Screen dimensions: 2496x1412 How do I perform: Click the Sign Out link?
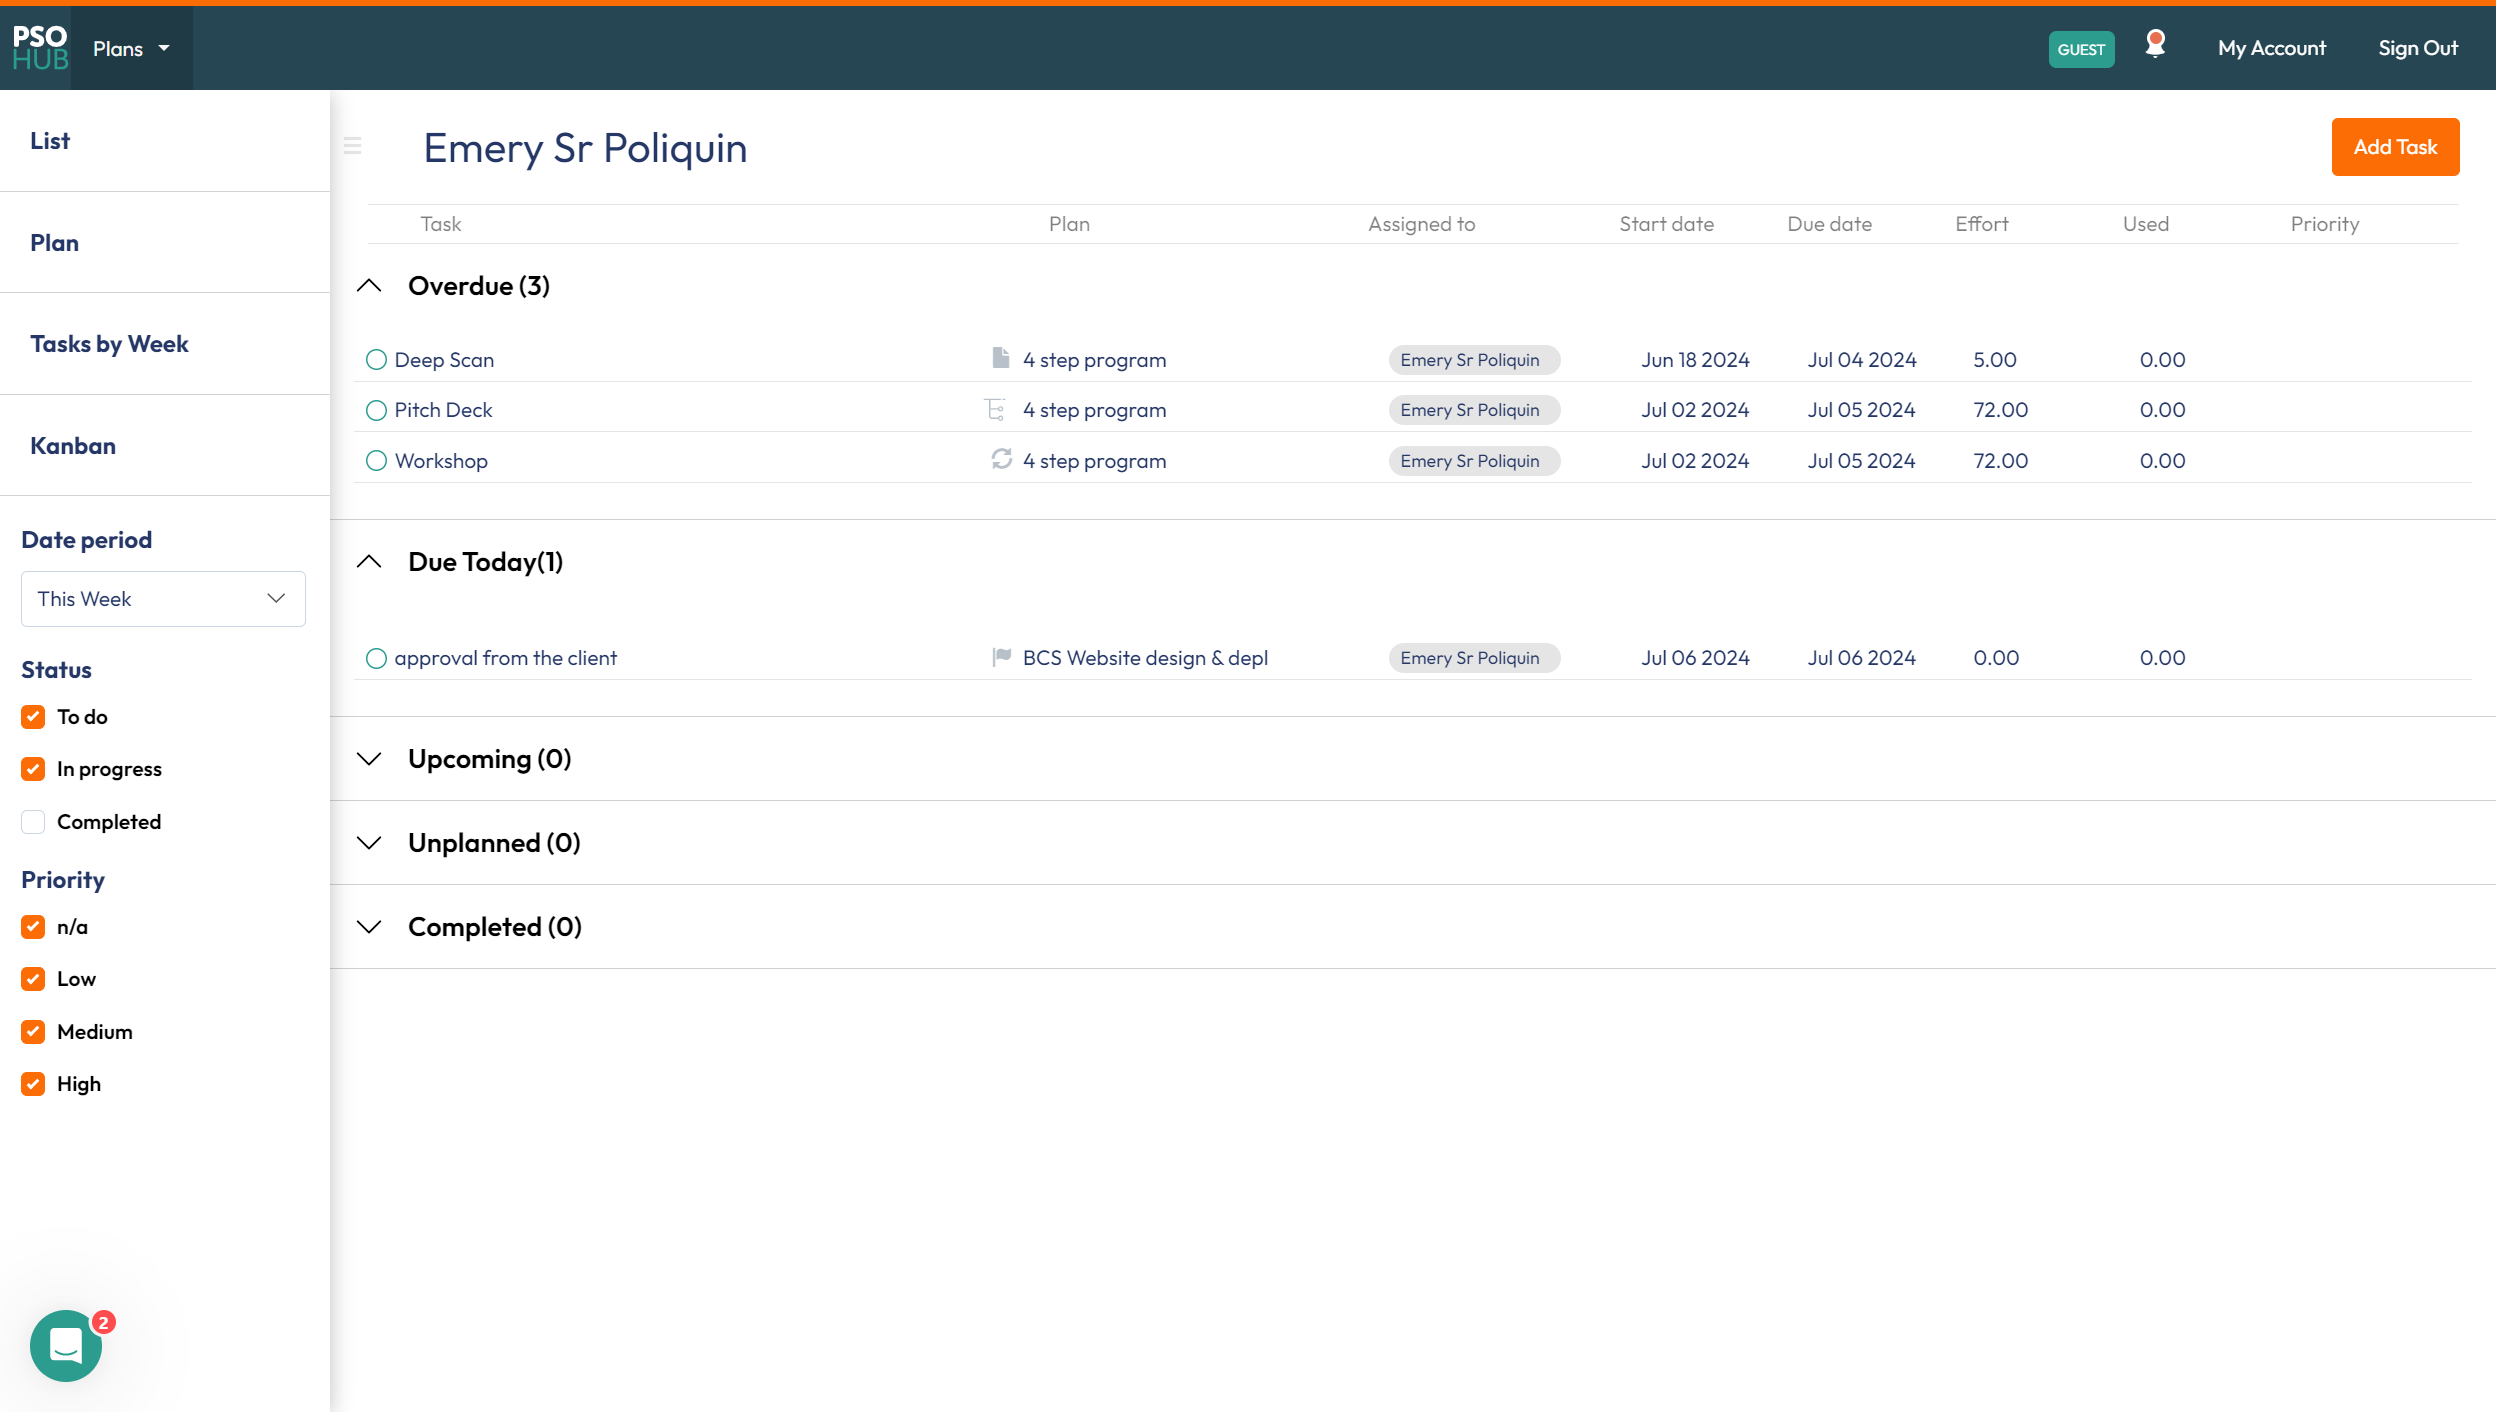(x=2417, y=48)
